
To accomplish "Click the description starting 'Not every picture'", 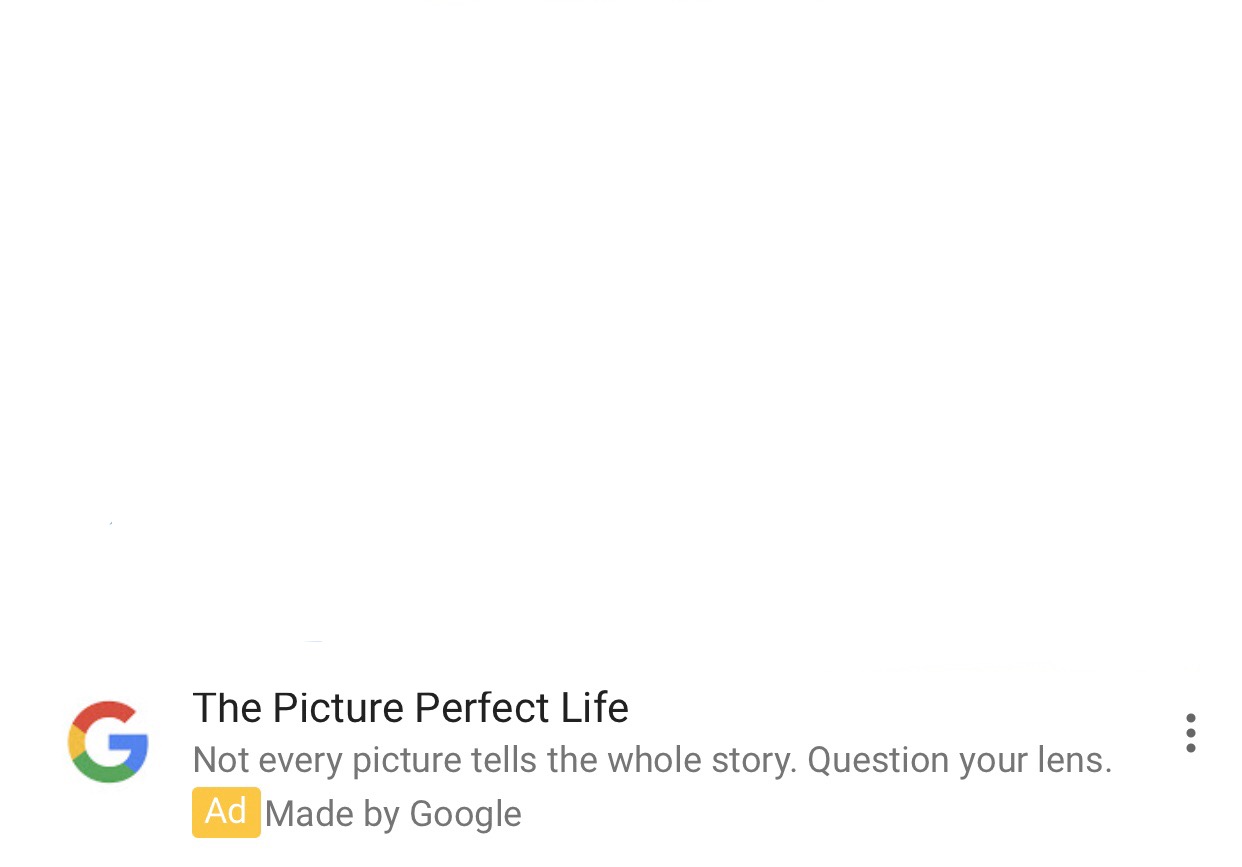I will (x=652, y=761).
